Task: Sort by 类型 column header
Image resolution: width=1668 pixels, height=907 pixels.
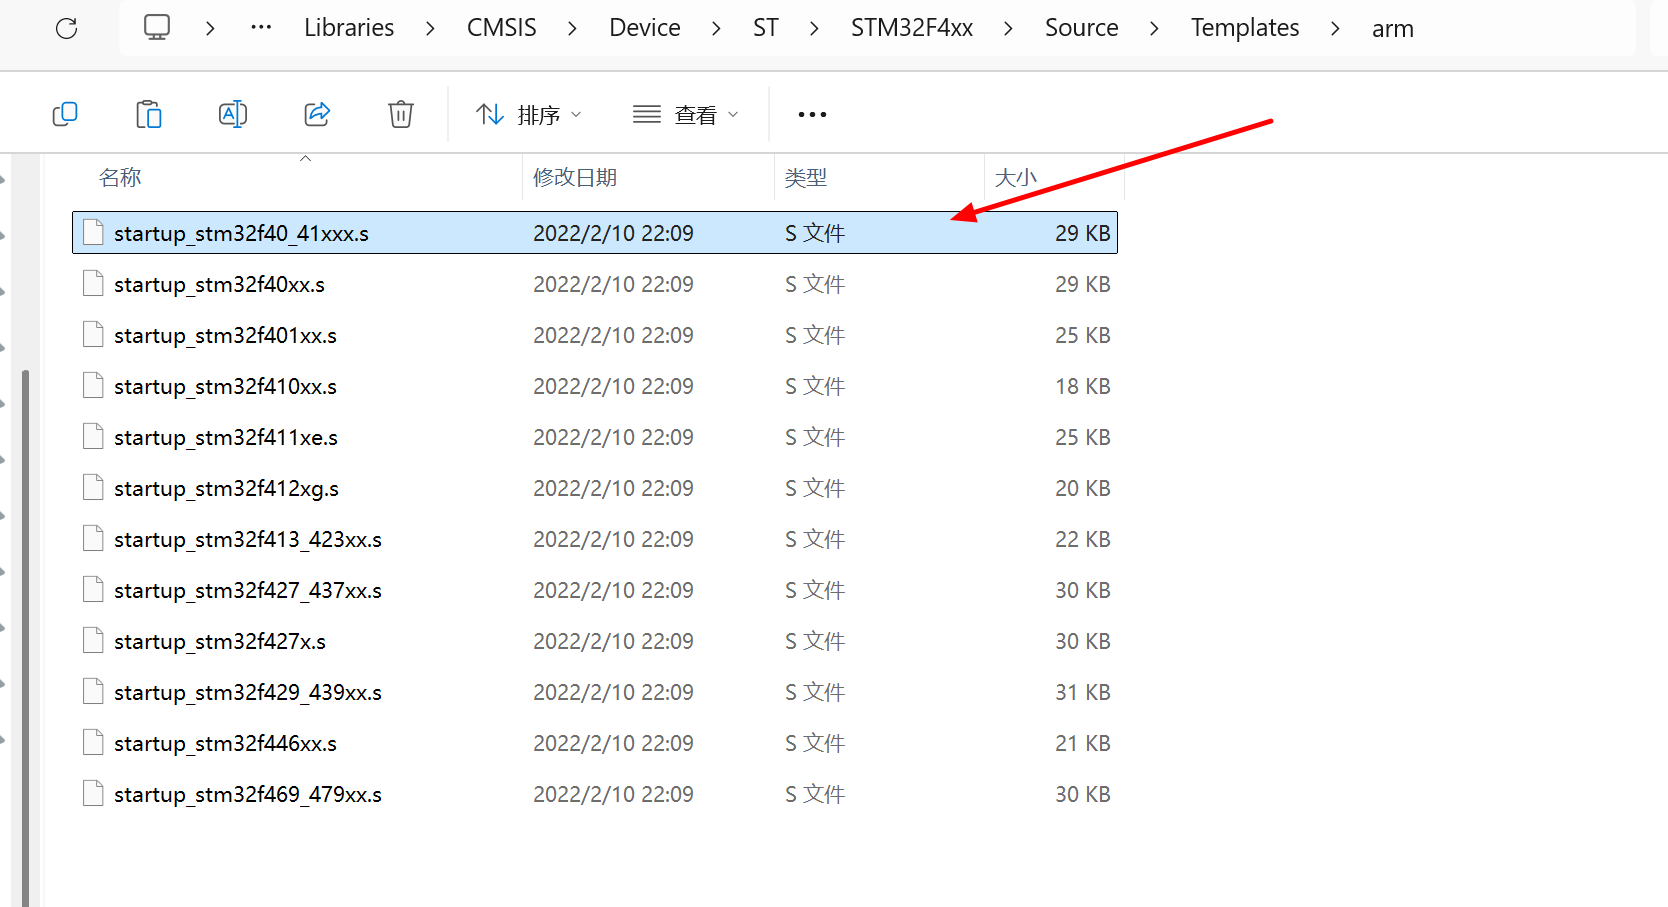Action: [806, 178]
